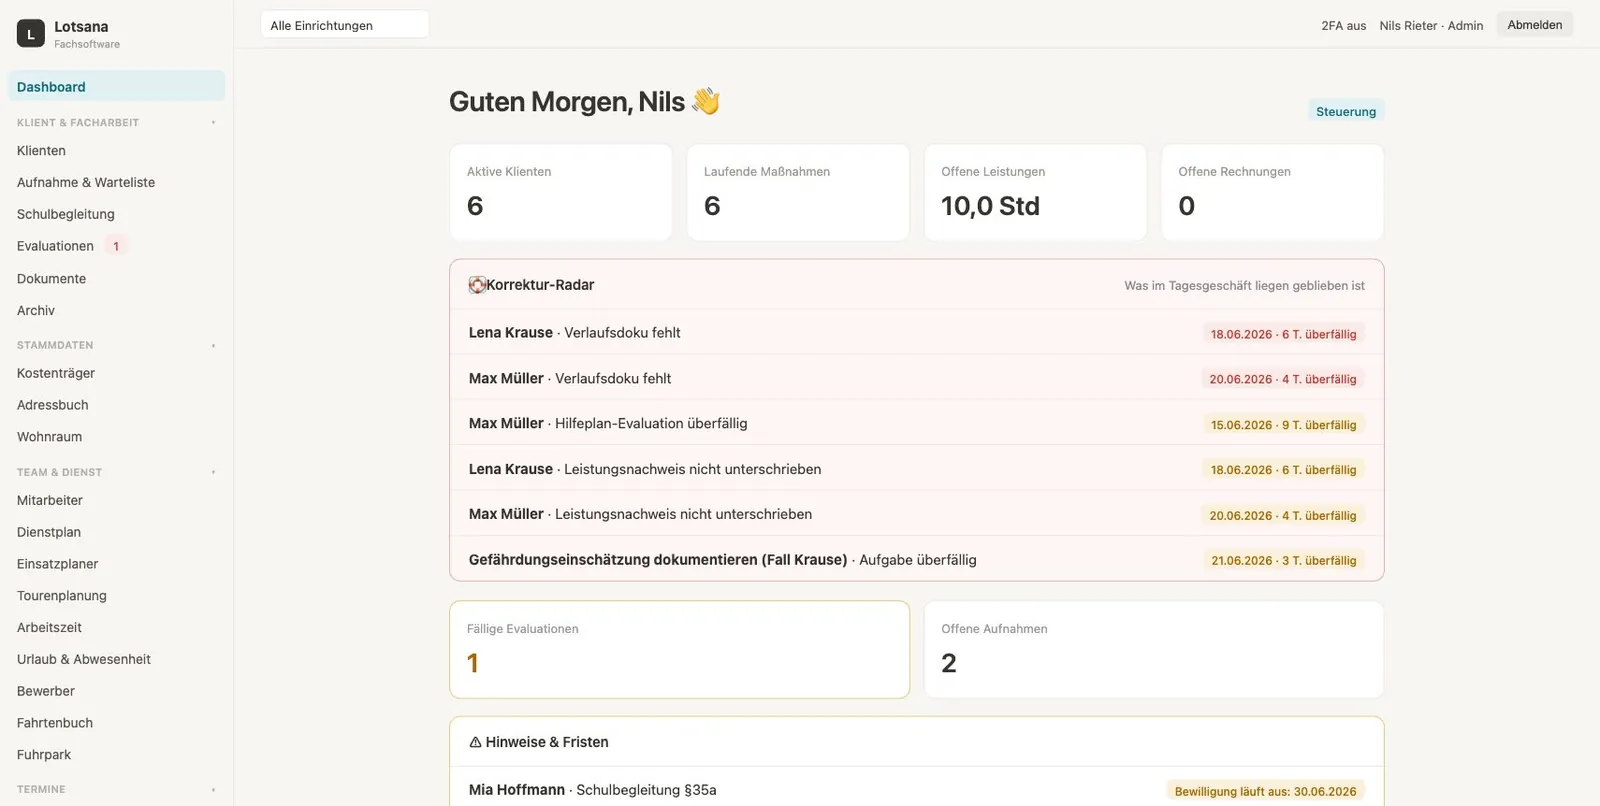Viewport: 1600px width, 806px height.
Task: Click the Evaluationen badge showing 1
Action: [x=116, y=246]
